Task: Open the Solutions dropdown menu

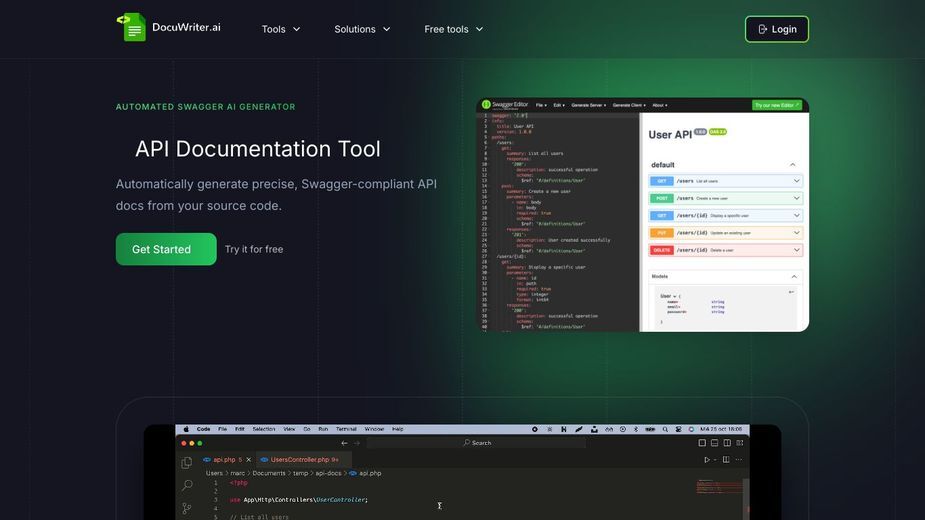Action: pyautogui.click(x=362, y=29)
